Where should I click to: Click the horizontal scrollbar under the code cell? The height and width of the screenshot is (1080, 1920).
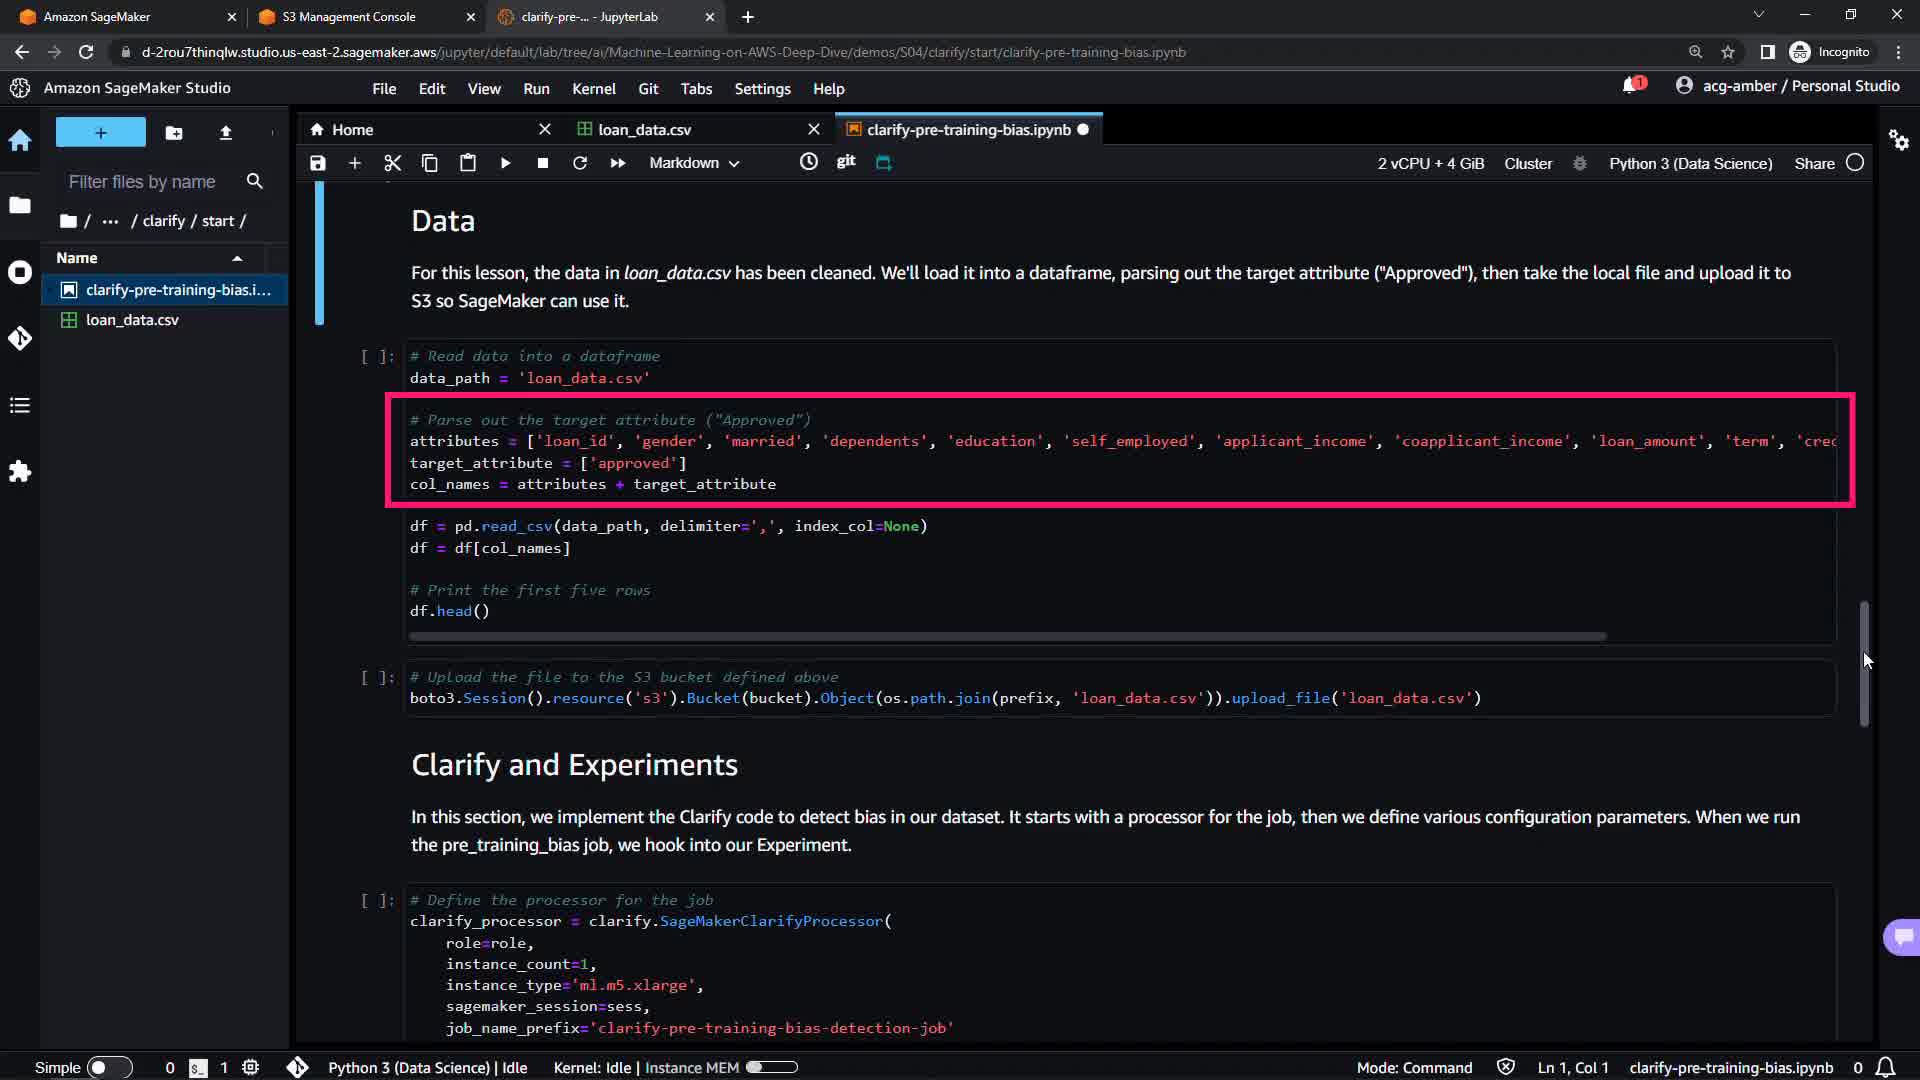pos(1007,636)
